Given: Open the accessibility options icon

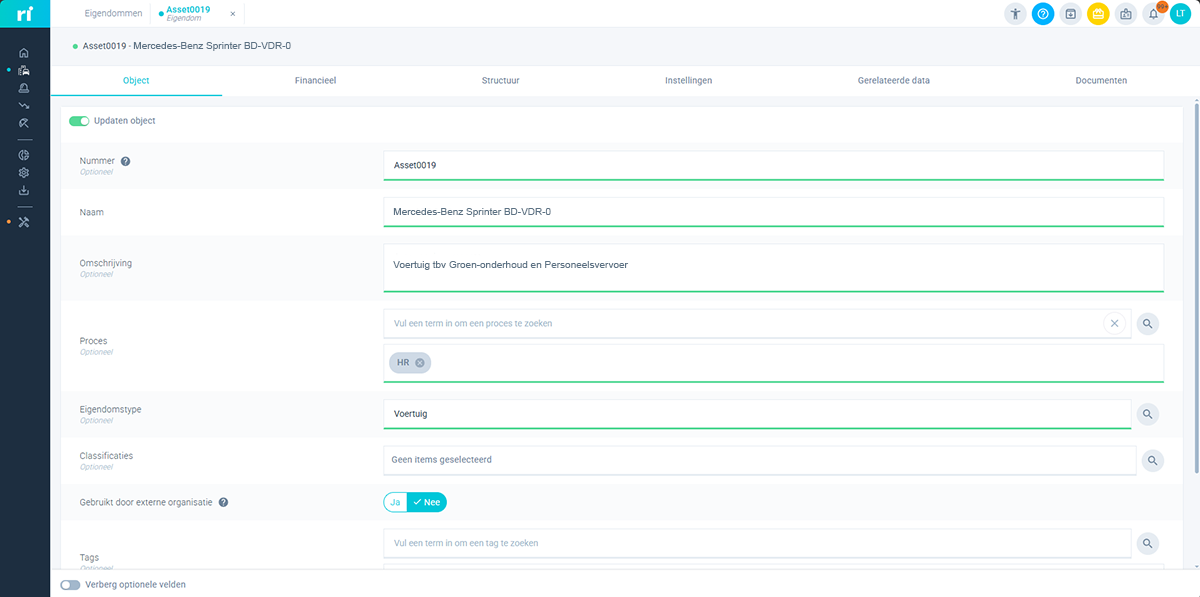Looking at the screenshot, I should pos(1016,14).
